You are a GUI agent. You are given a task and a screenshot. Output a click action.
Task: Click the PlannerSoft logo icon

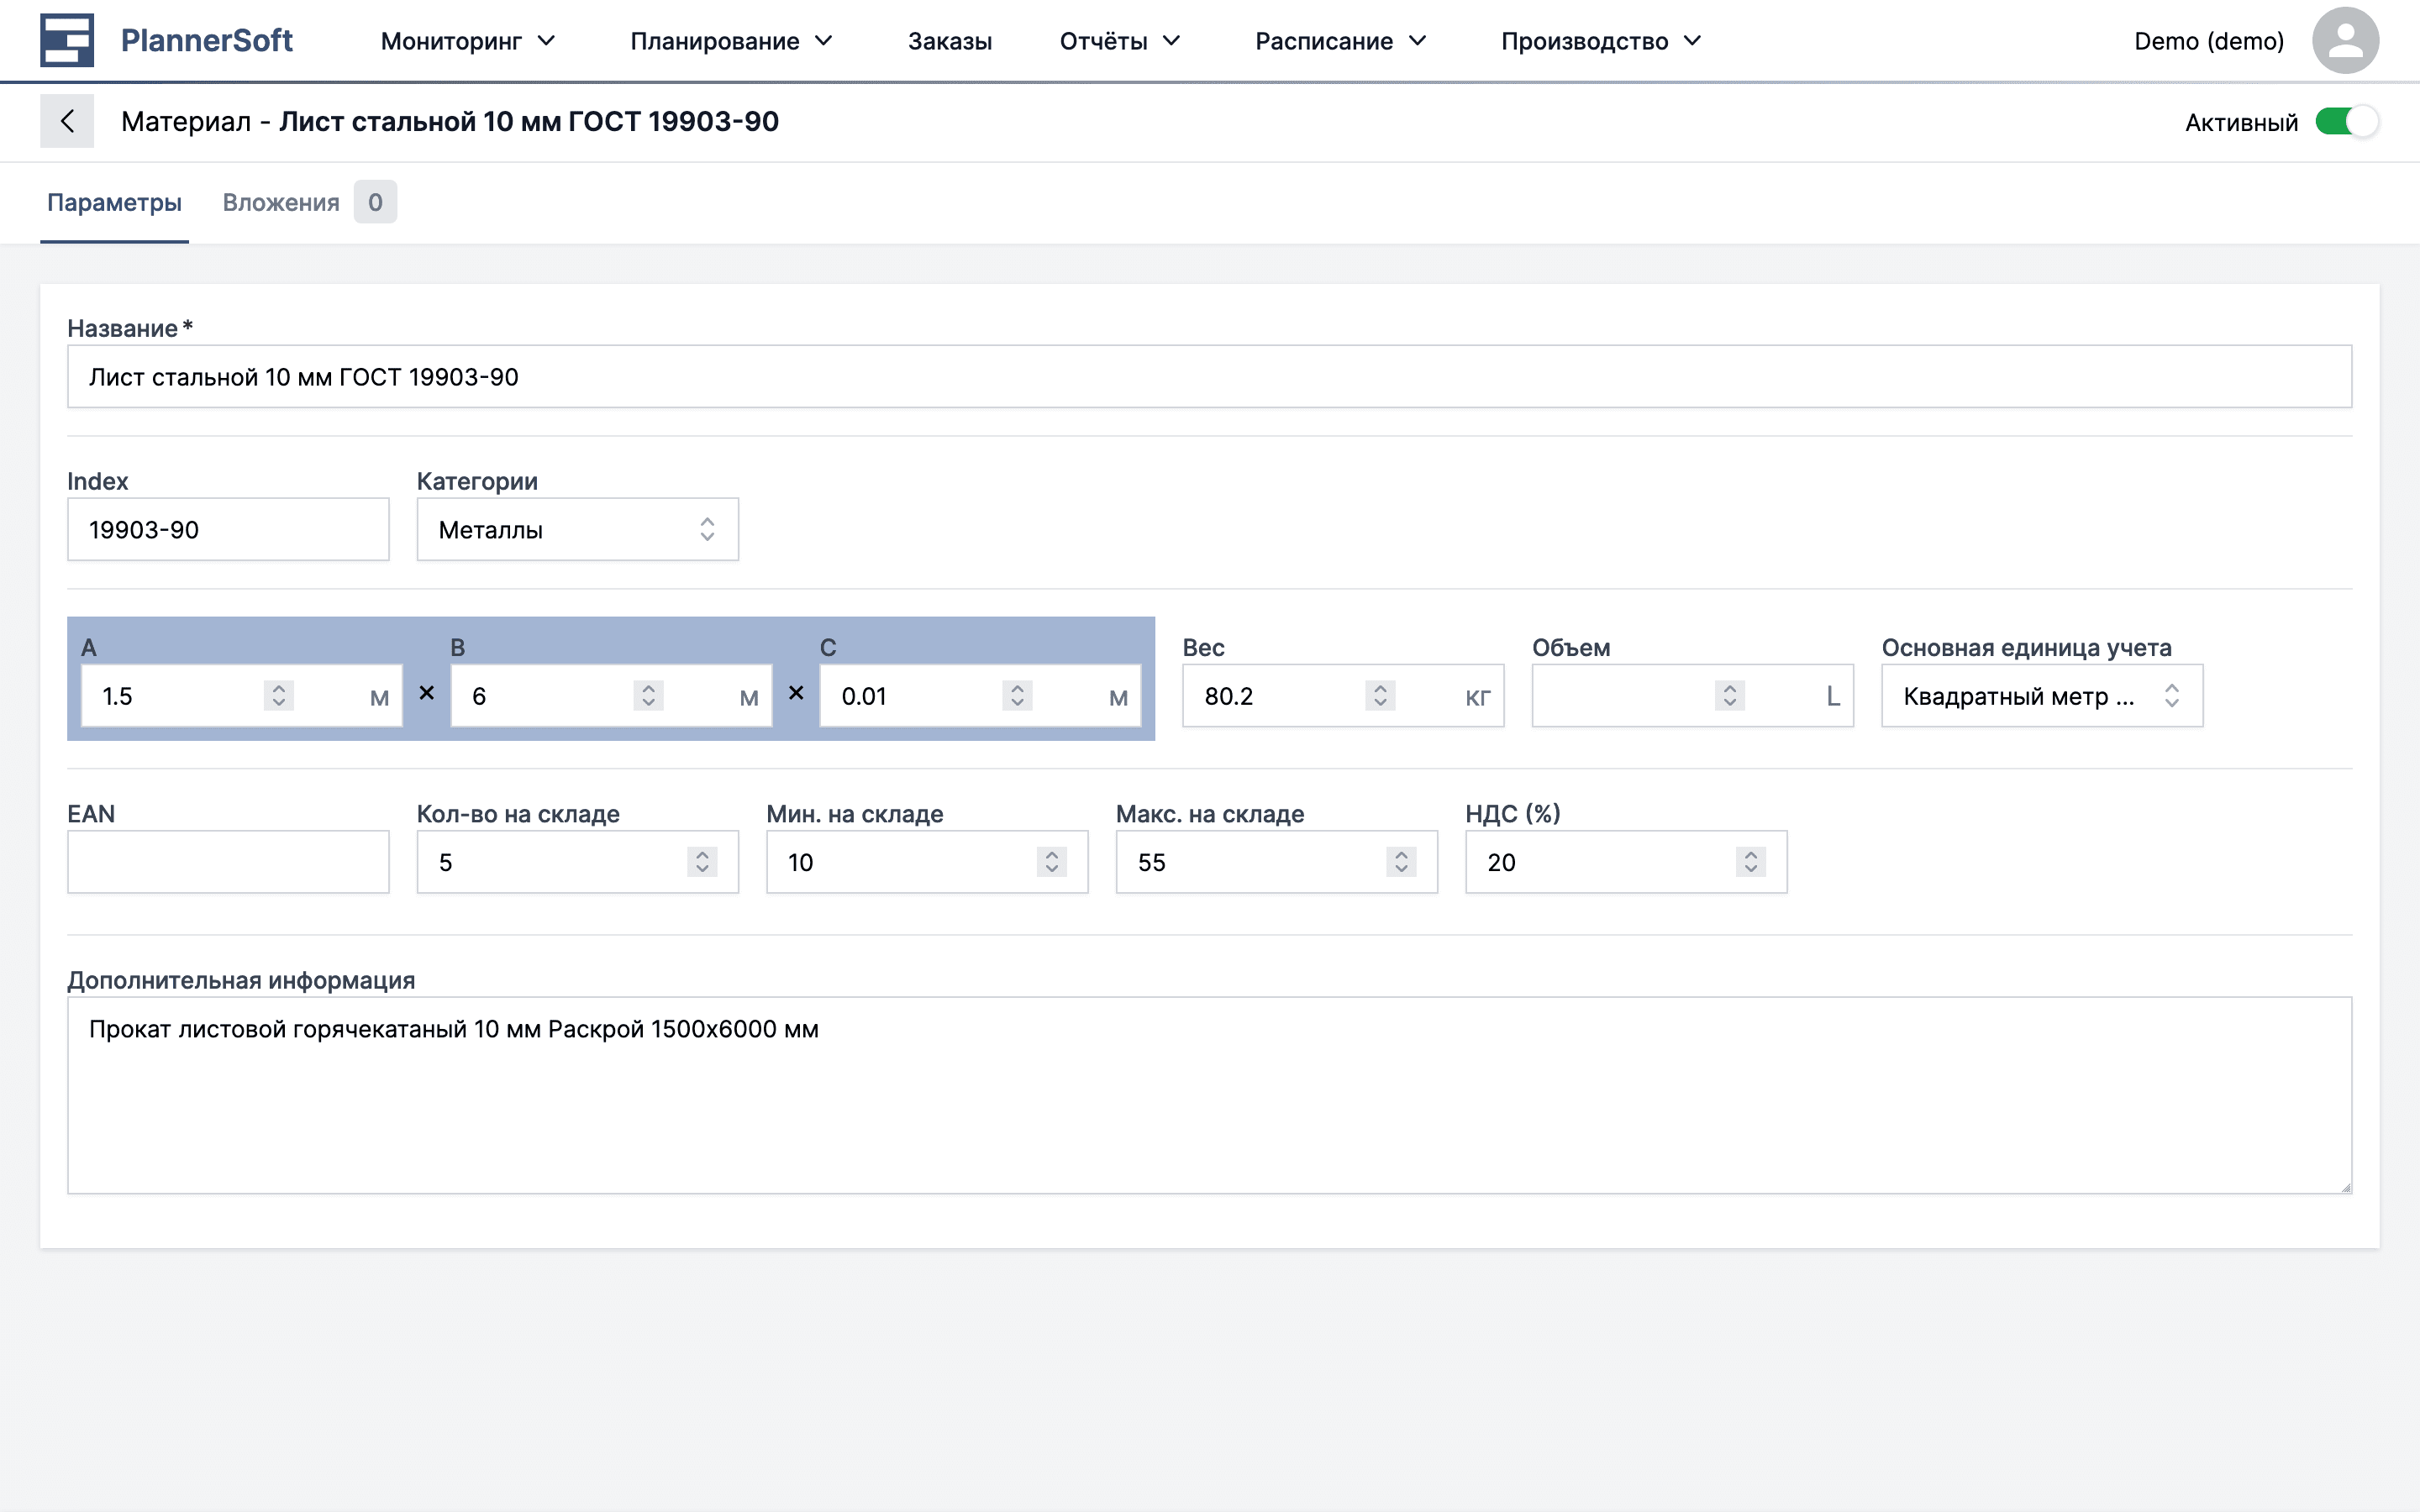click(x=67, y=40)
